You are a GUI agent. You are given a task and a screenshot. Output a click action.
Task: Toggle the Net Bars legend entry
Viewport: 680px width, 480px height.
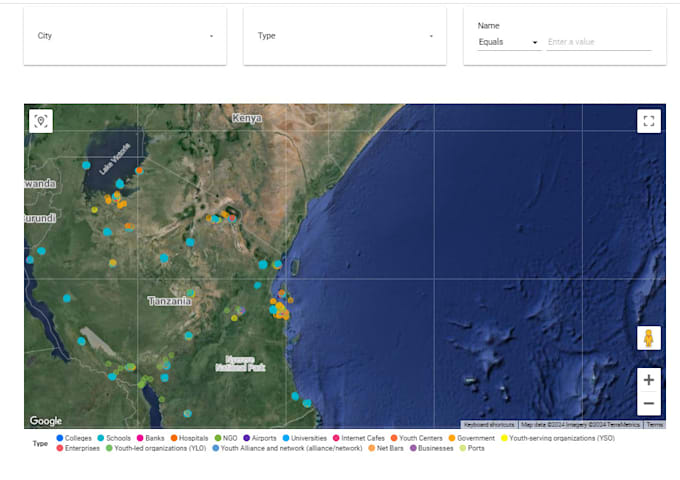[x=386, y=448]
